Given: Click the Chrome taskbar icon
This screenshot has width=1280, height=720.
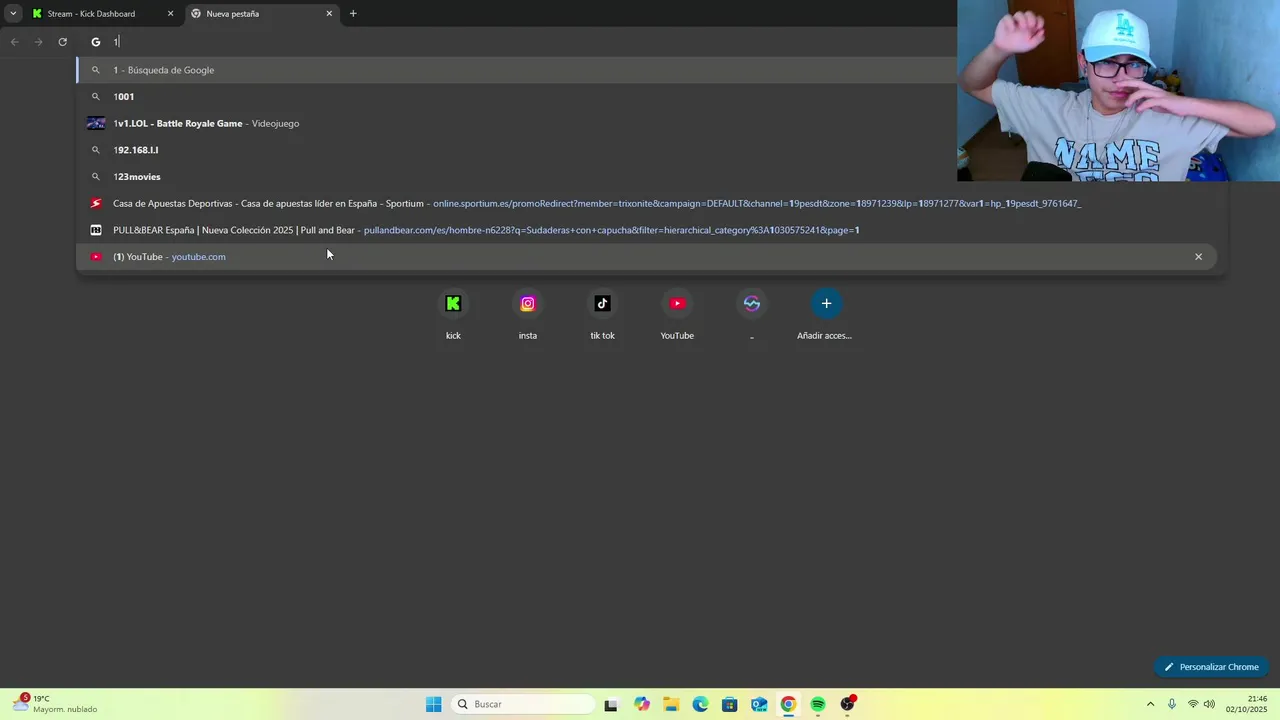Looking at the screenshot, I should (788, 704).
